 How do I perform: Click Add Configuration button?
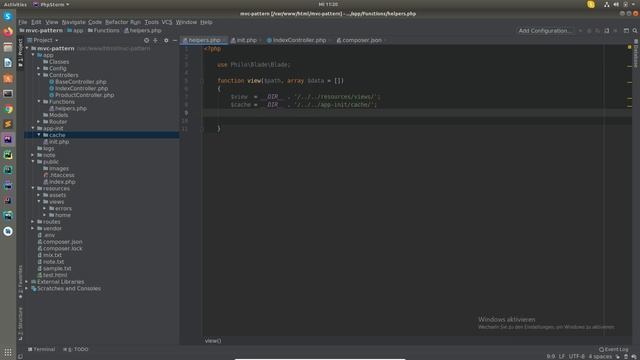(545, 31)
